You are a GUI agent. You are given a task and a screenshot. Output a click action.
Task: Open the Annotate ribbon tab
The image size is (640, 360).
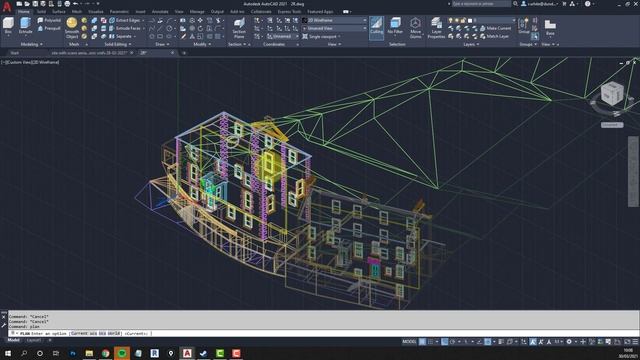point(160,12)
